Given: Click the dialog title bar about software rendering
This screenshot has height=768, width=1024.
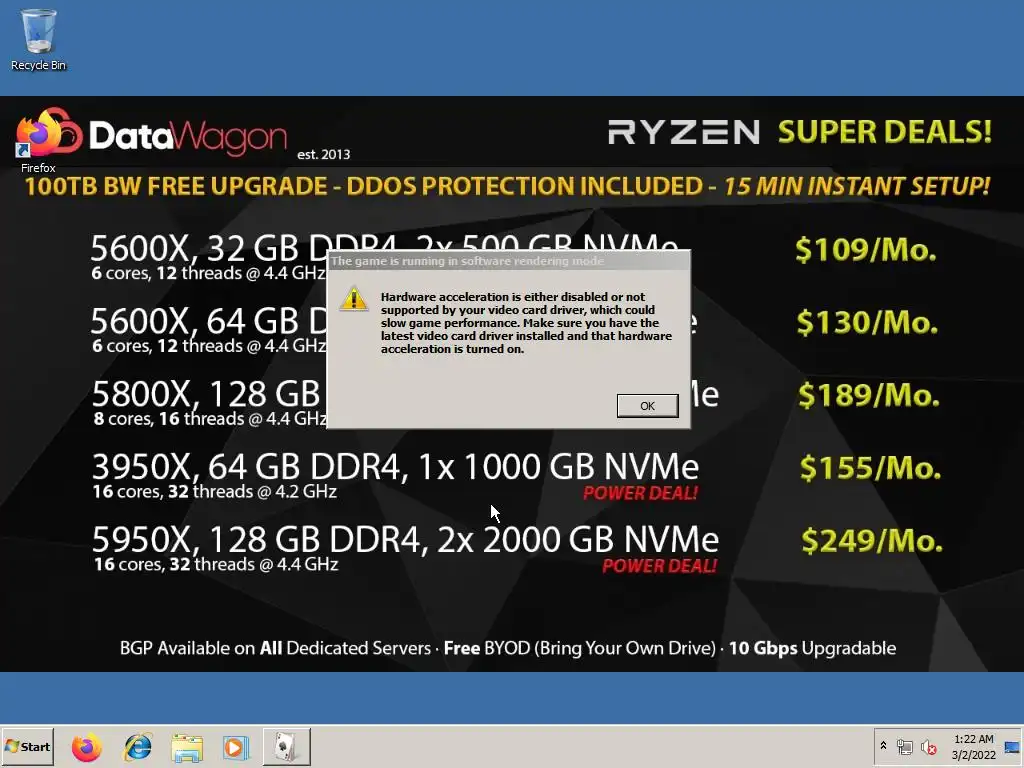Looking at the screenshot, I should [508, 261].
